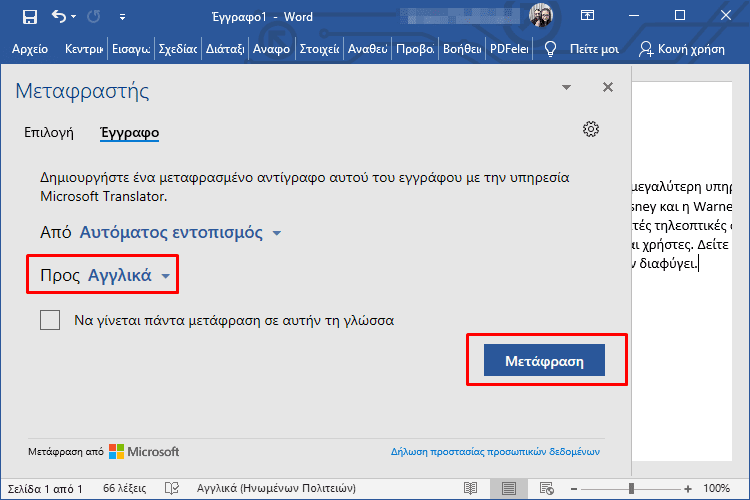Open the Βοήθεια ribbon tab
The height and width of the screenshot is (500, 750).
point(462,49)
